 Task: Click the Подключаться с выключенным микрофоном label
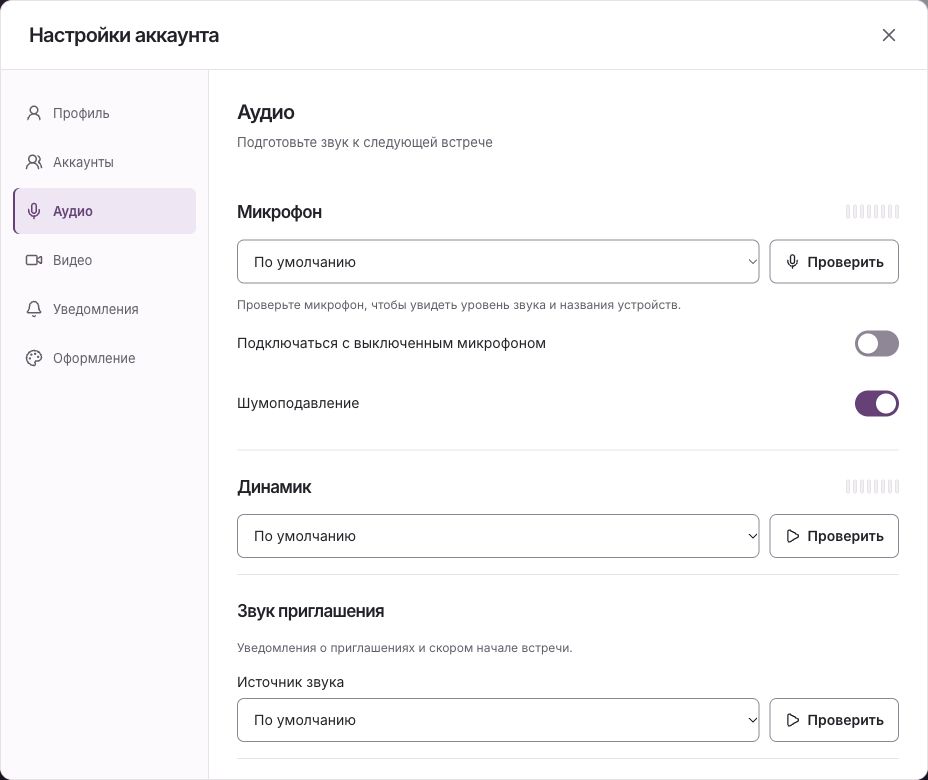pyautogui.click(x=391, y=344)
